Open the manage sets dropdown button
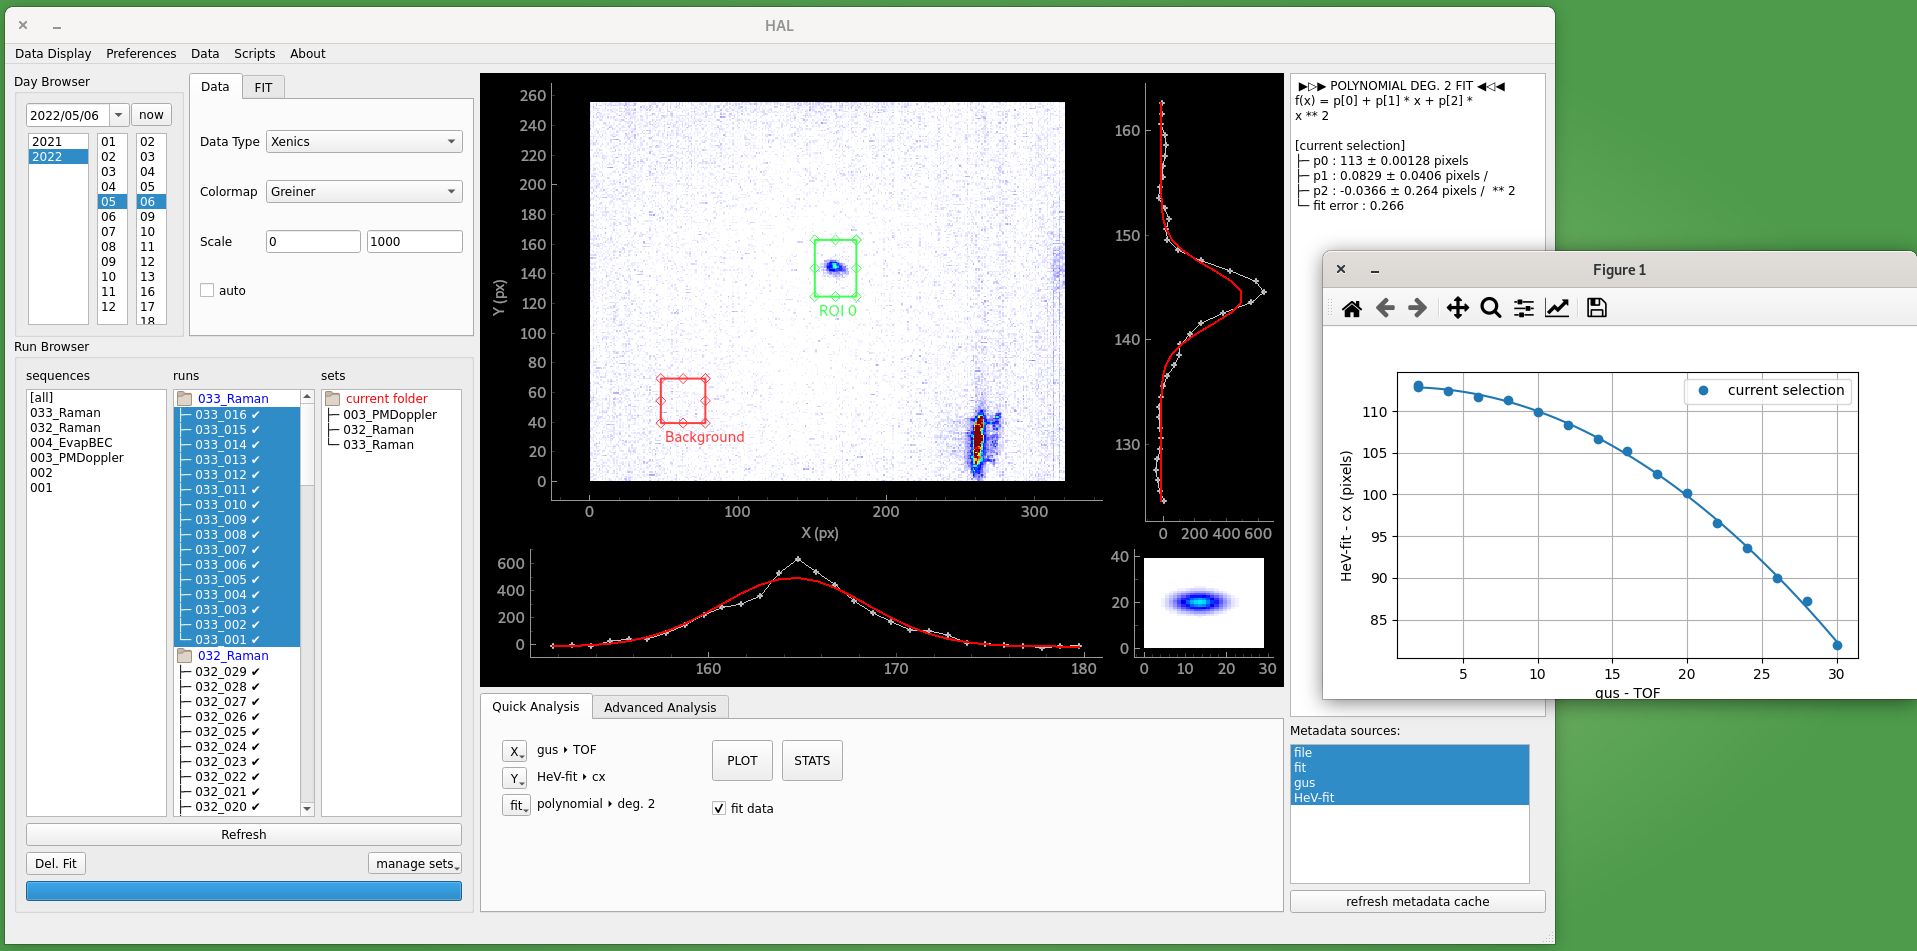Screen dimensions: 1917x951 [415, 864]
